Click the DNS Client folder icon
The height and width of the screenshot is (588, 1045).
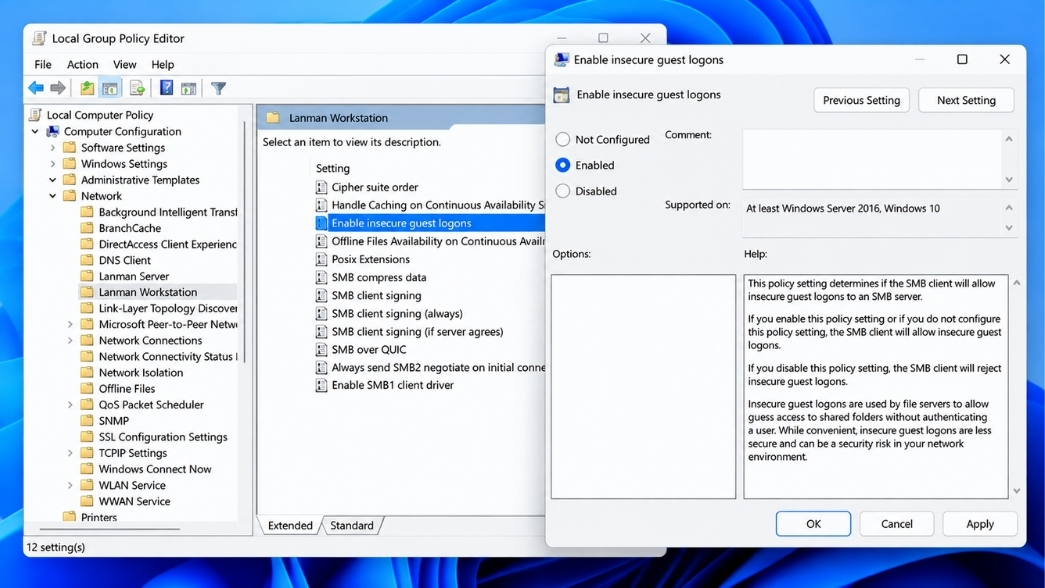(x=87, y=260)
